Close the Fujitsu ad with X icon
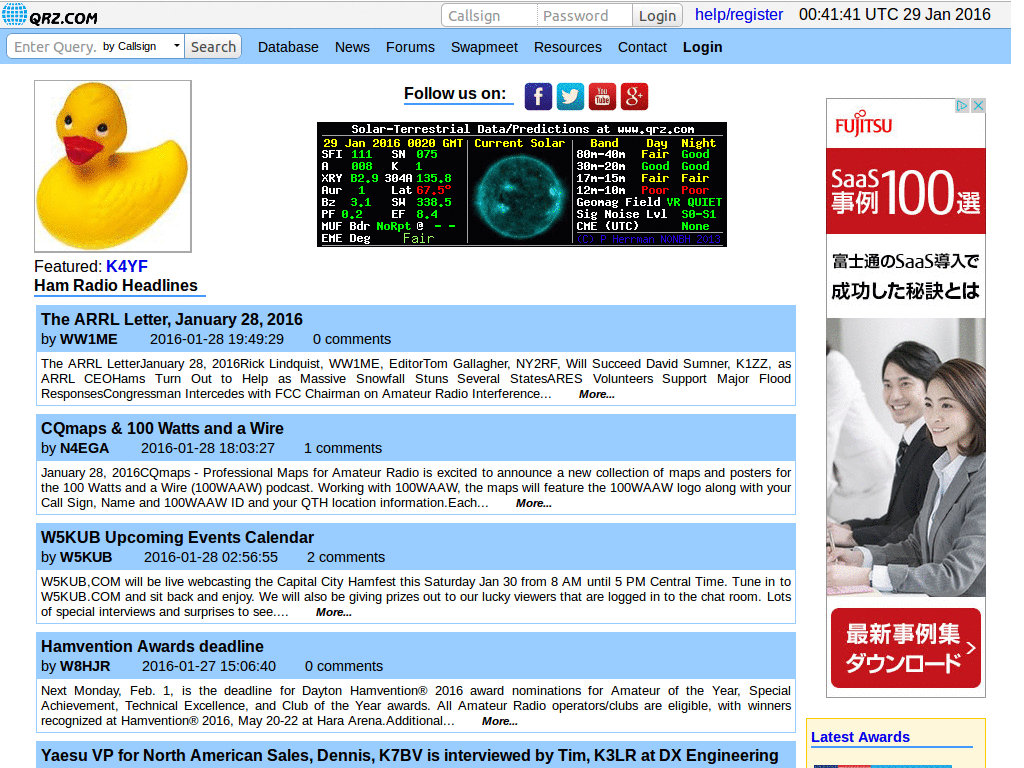 (x=978, y=106)
